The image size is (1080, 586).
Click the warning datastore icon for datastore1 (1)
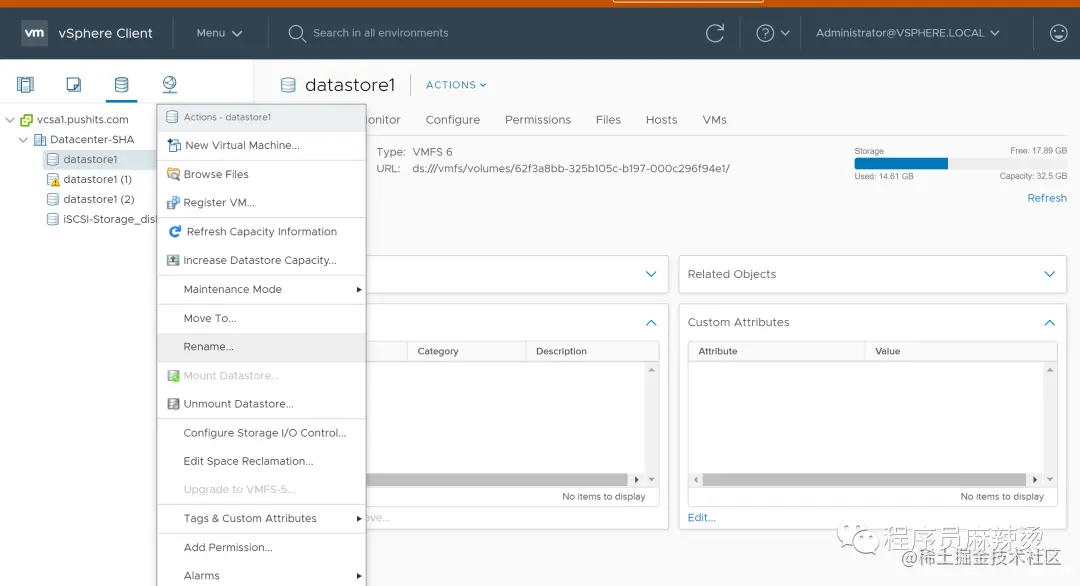[x=53, y=180]
